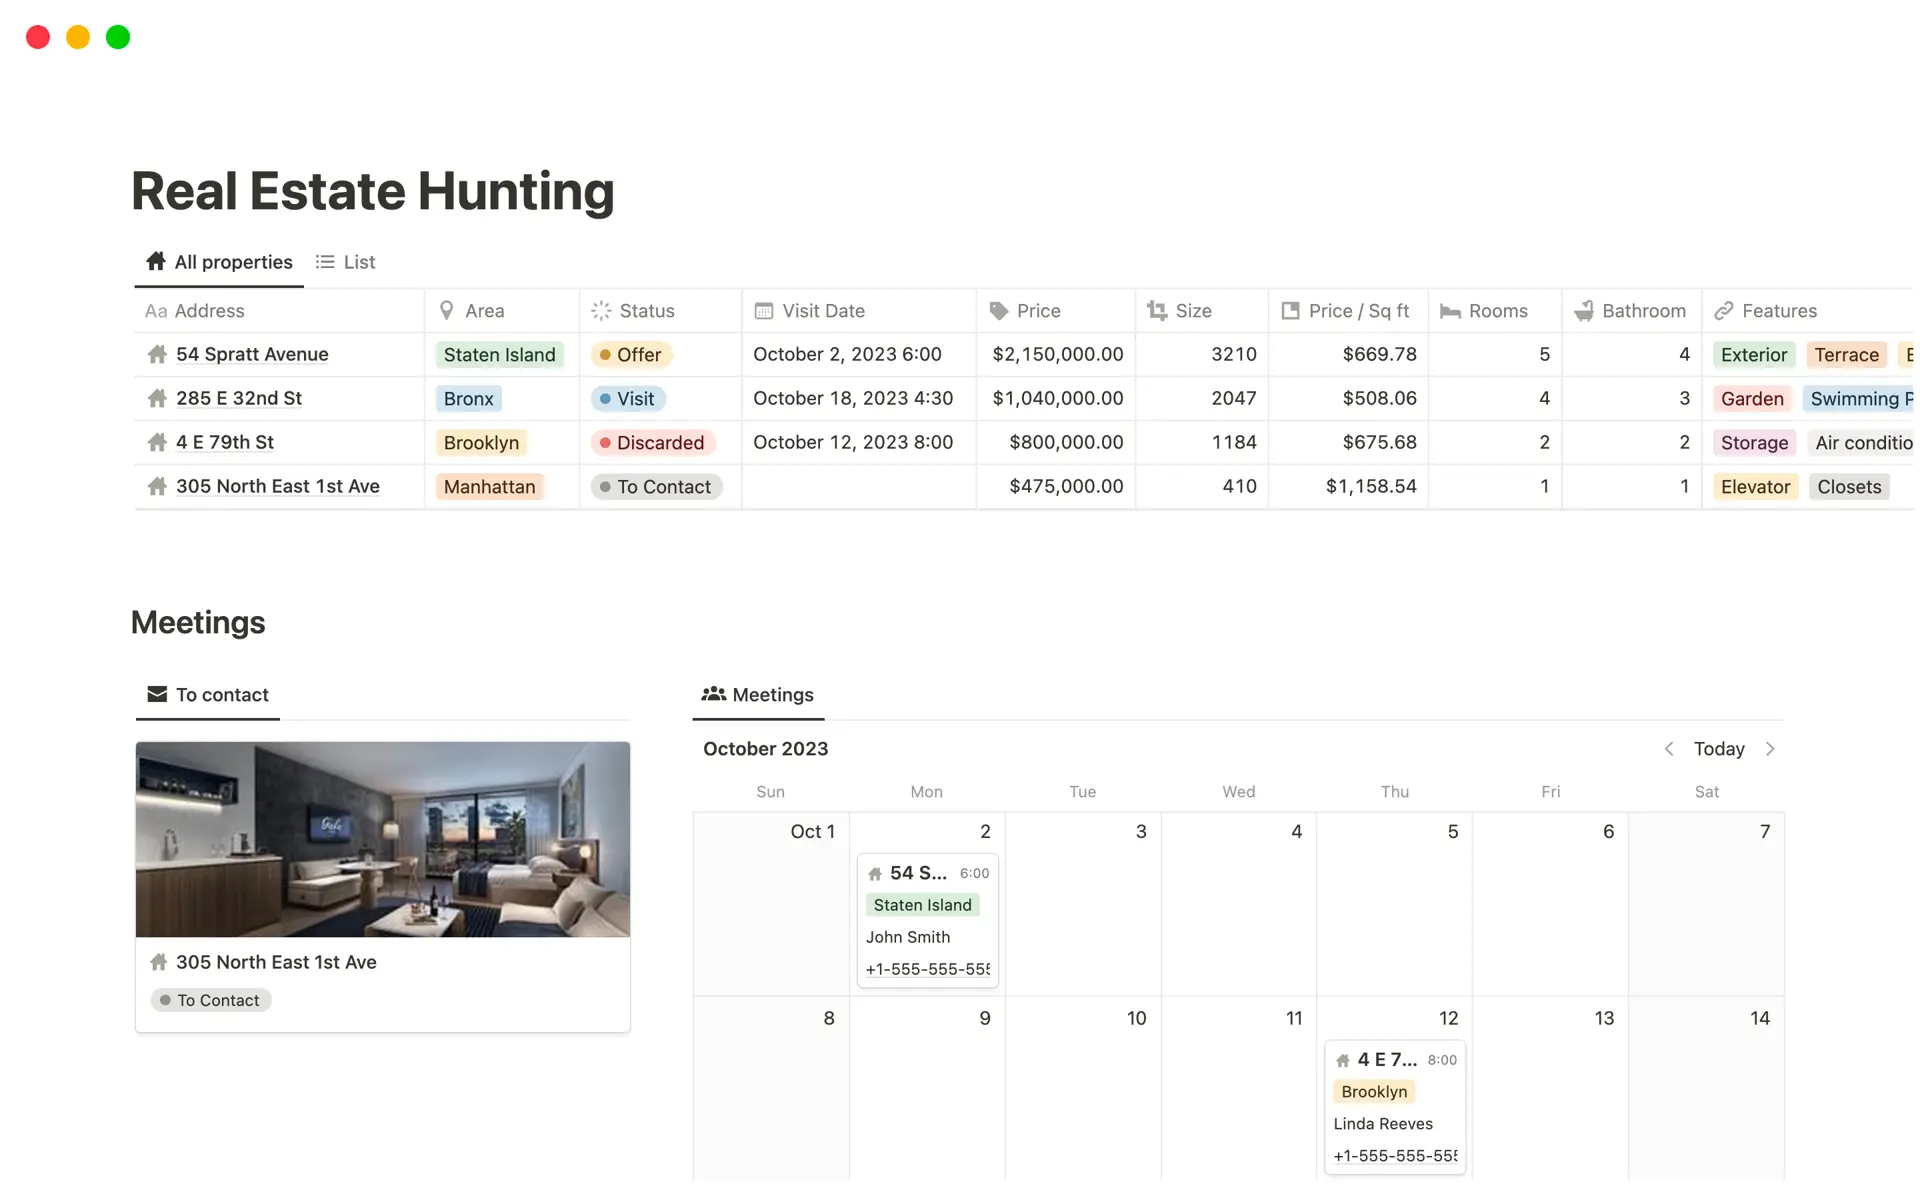Select the All properties tab

(218, 261)
